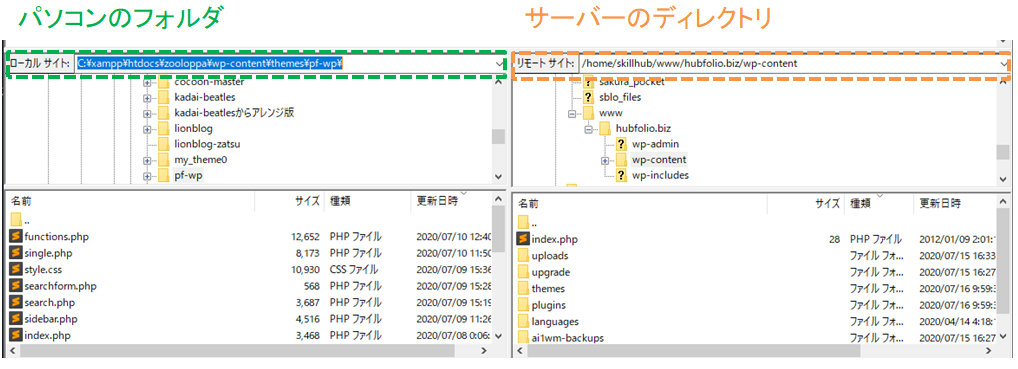This screenshot has height=369, width=1018.
Task: Click the plugins folder icon
Action: (x=523, y=305)
